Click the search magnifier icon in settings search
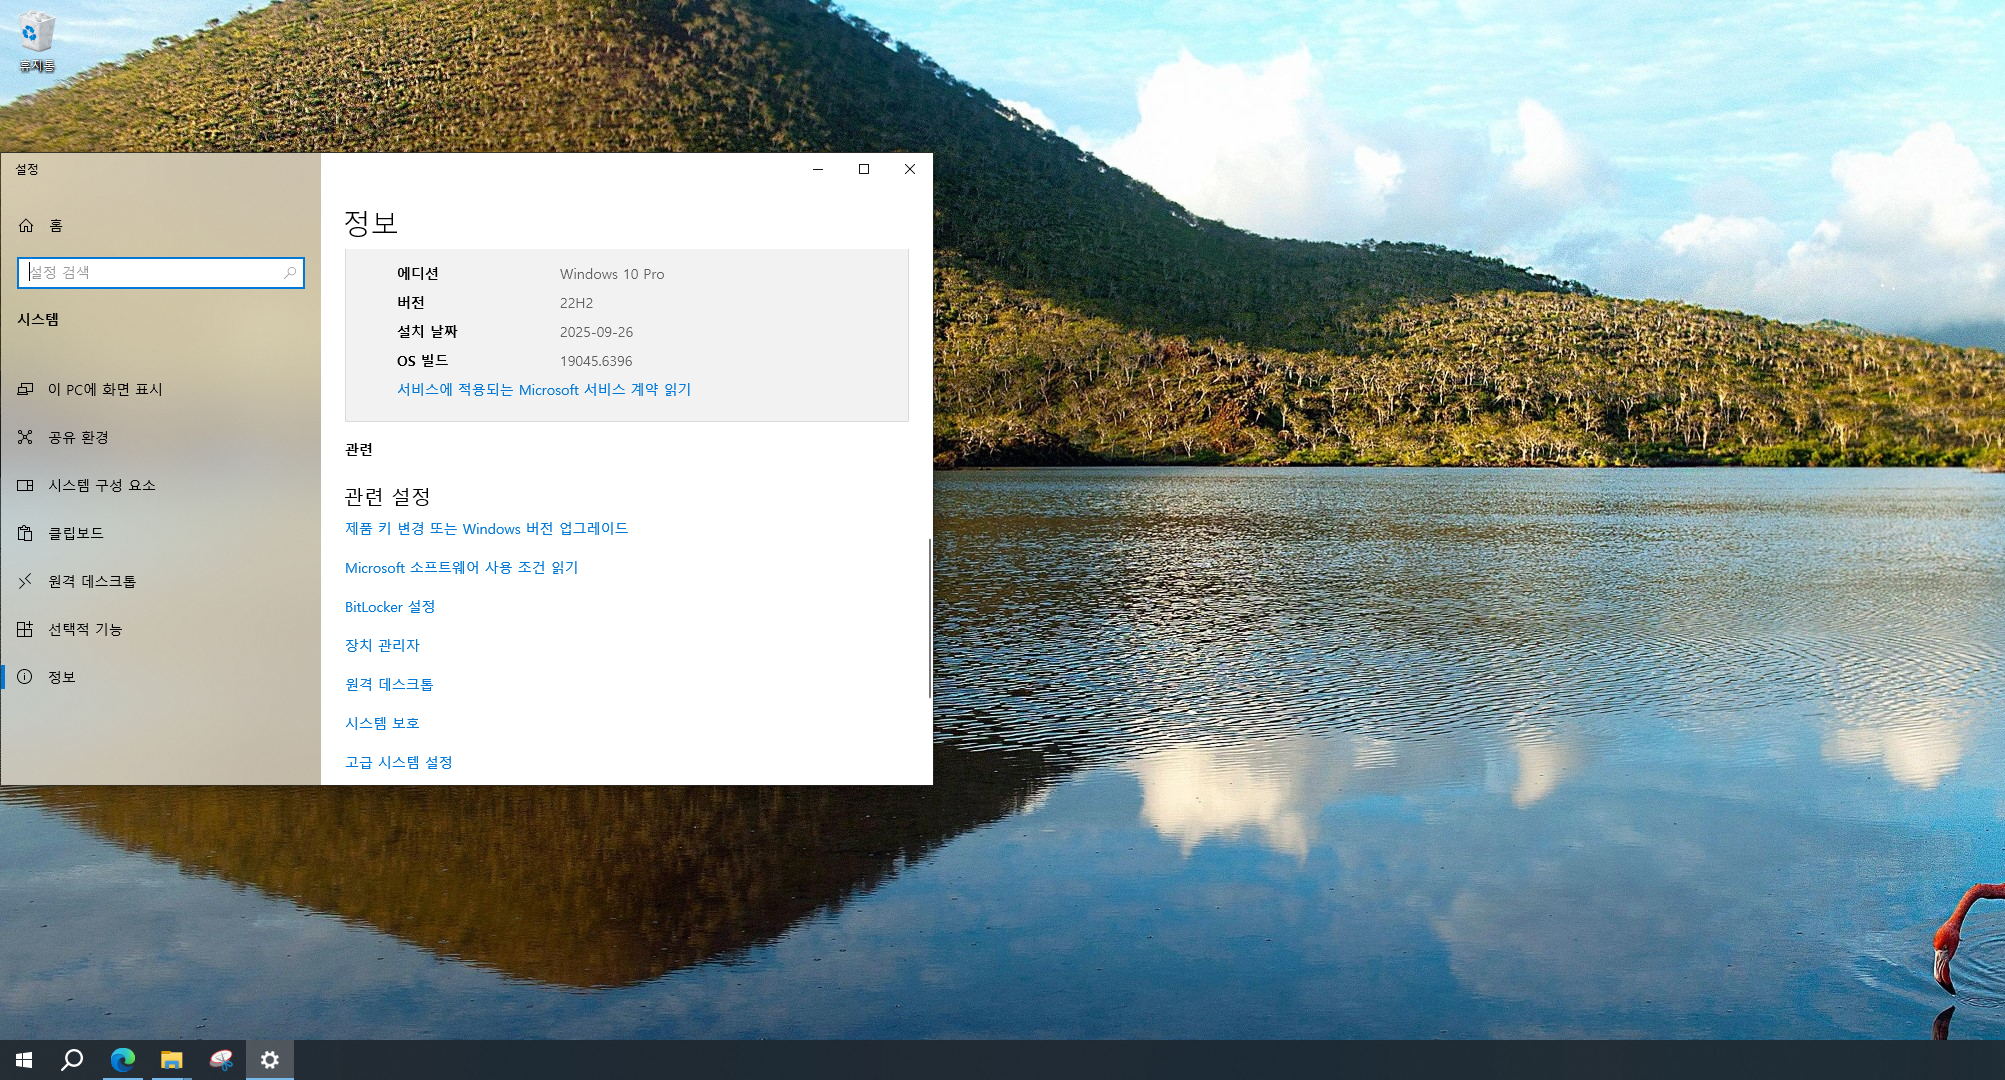 coord(290,272)
